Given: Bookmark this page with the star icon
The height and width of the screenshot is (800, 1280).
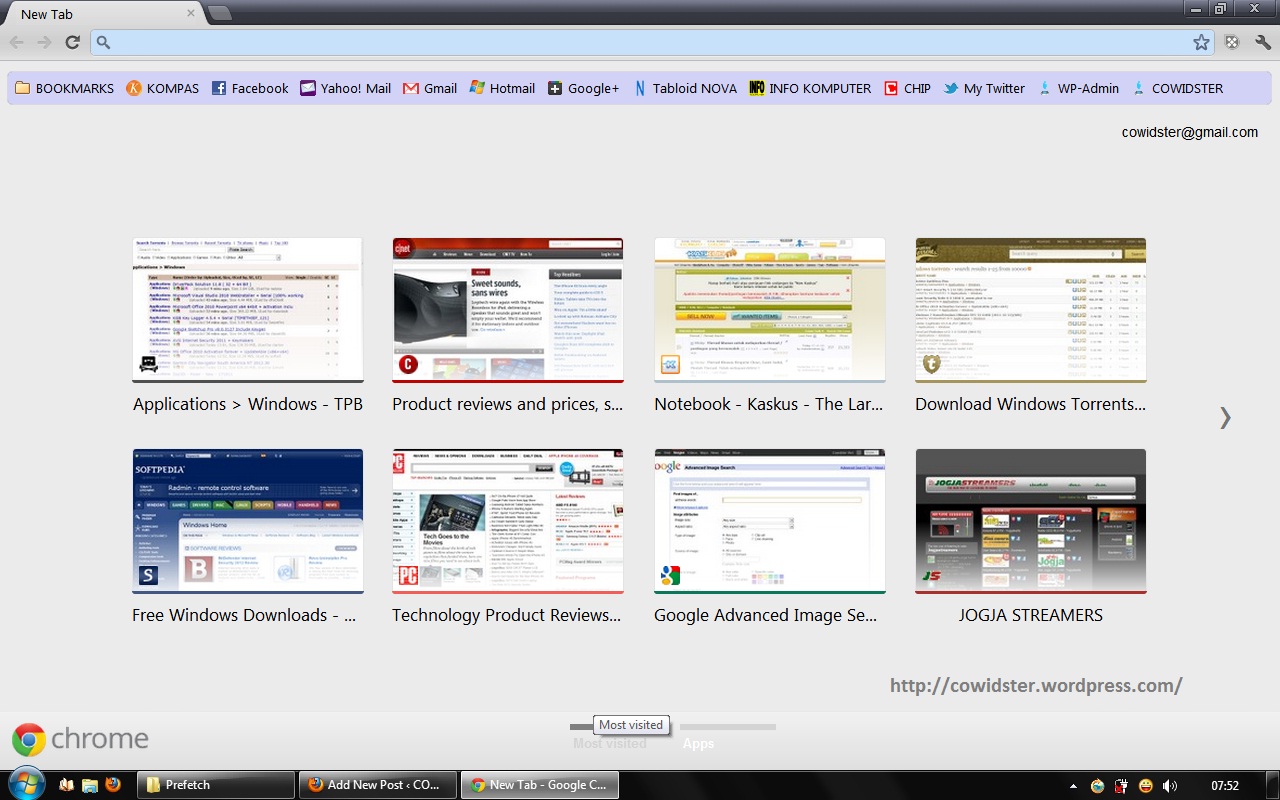Looking at the screenshot, I should point(1201,42).
